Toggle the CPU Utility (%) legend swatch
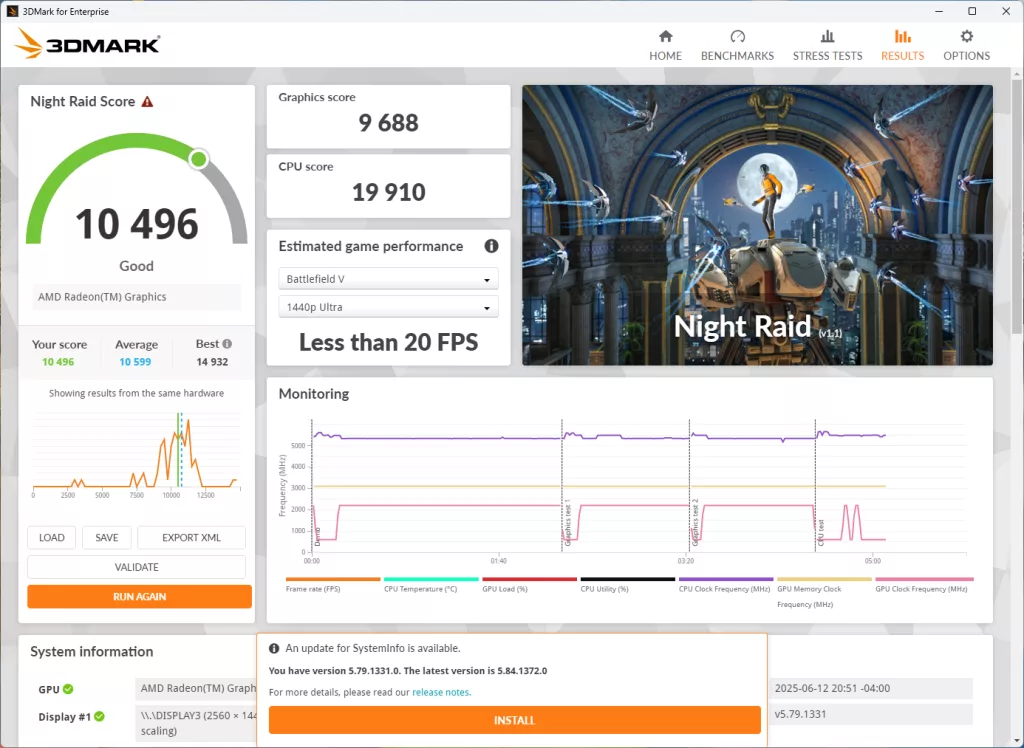Image resolution: width=1024 pixels, height=748 pixels. [628, 579]
